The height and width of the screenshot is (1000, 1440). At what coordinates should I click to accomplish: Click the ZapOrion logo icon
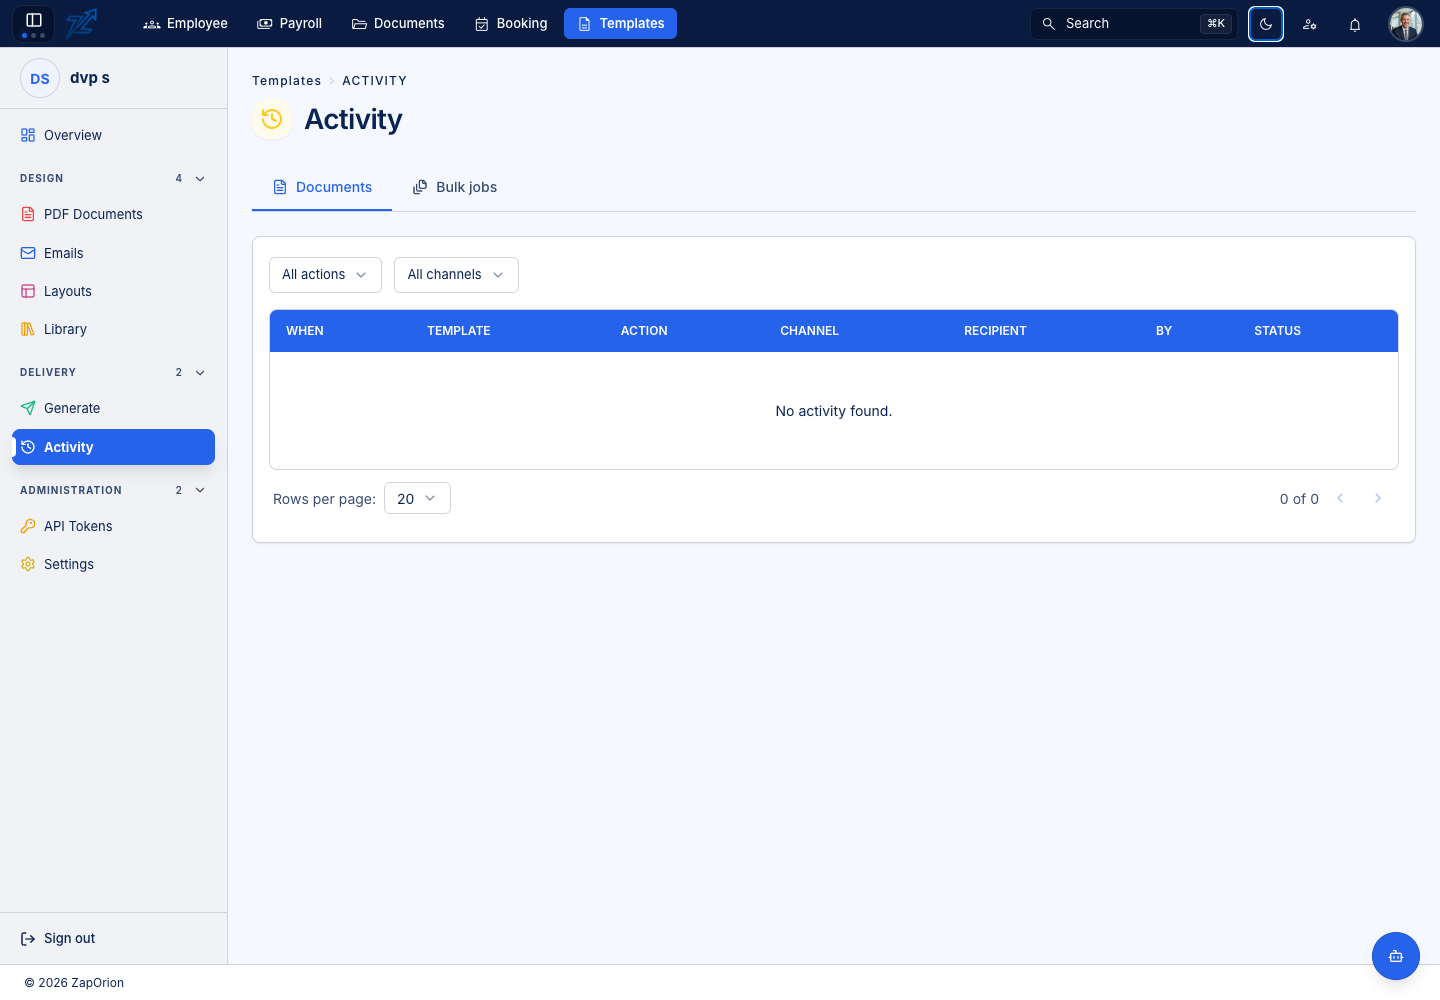[81, 23]
